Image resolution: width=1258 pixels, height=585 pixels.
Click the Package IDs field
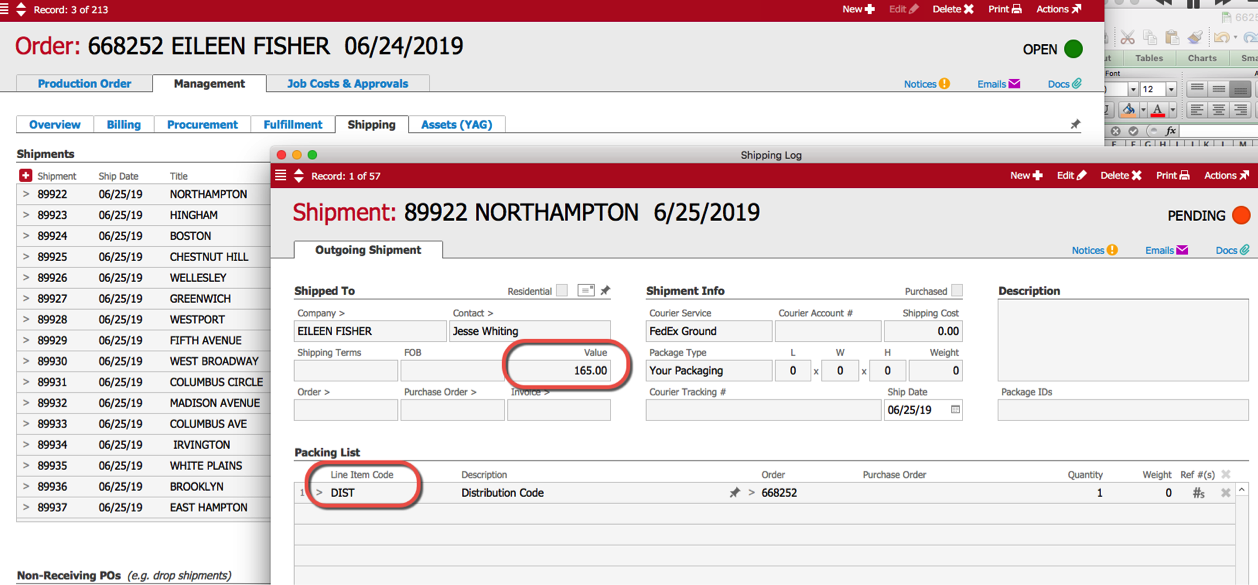(1124, 410)
